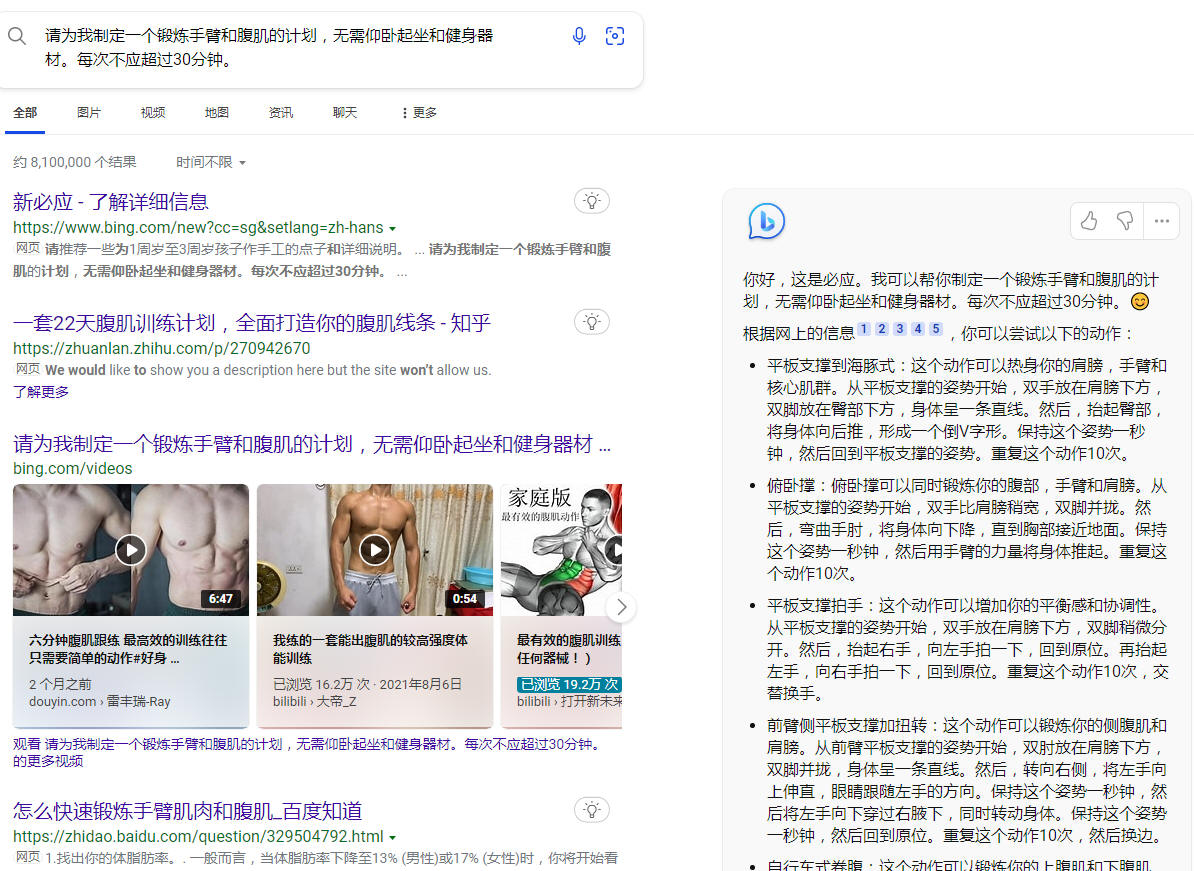Click the bing.com/videos URL text

(72, 469)
